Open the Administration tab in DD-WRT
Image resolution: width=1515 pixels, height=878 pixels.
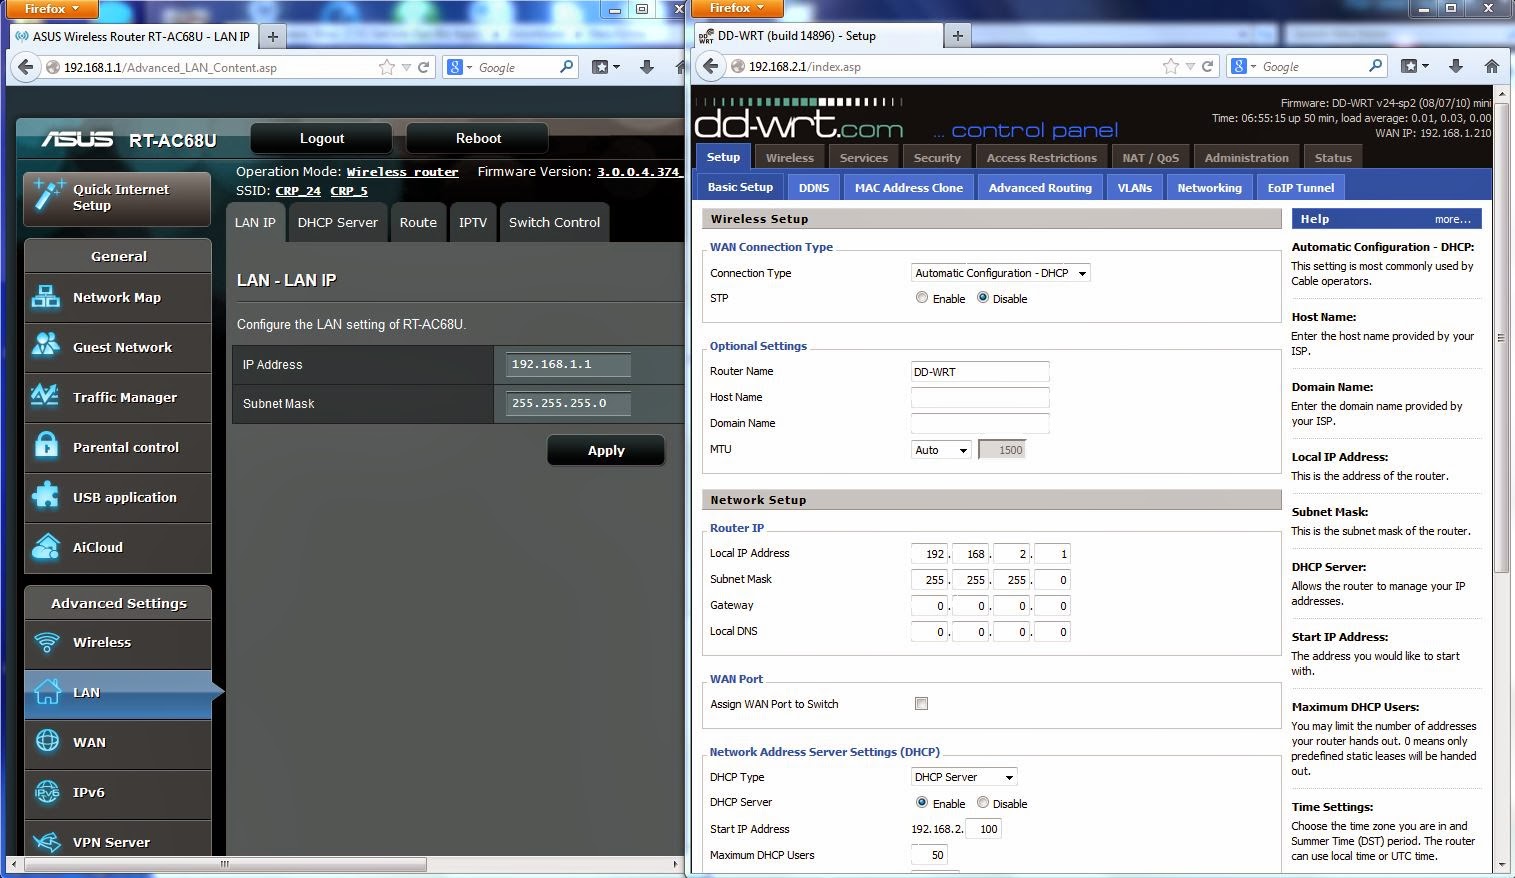1246,158
